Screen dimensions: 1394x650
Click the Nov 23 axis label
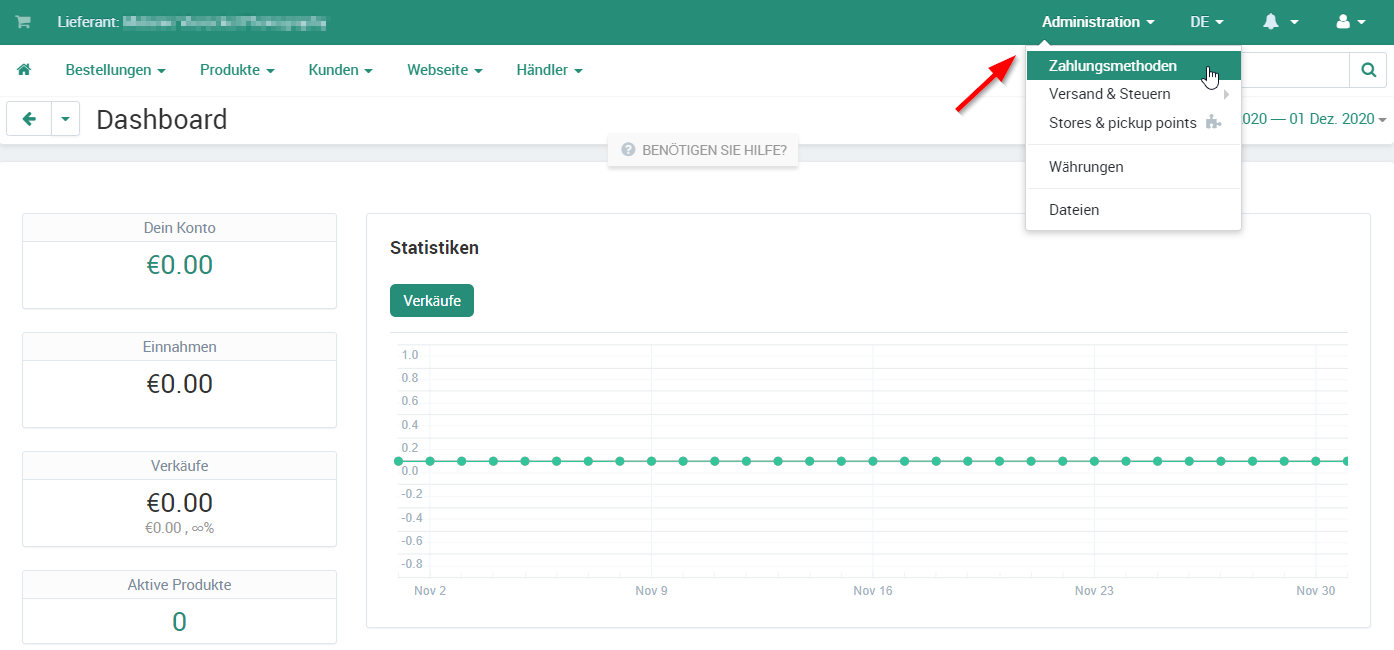(x=1094, y=591)
